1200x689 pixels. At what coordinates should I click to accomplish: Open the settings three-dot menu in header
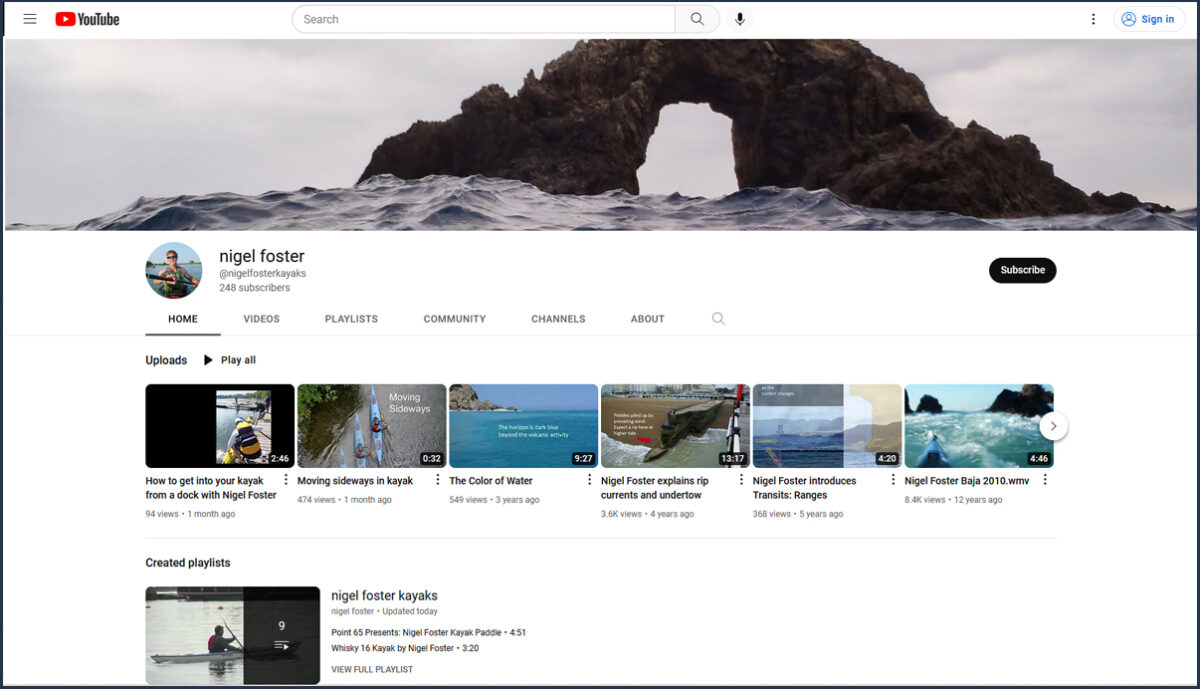click(1093, 19)
